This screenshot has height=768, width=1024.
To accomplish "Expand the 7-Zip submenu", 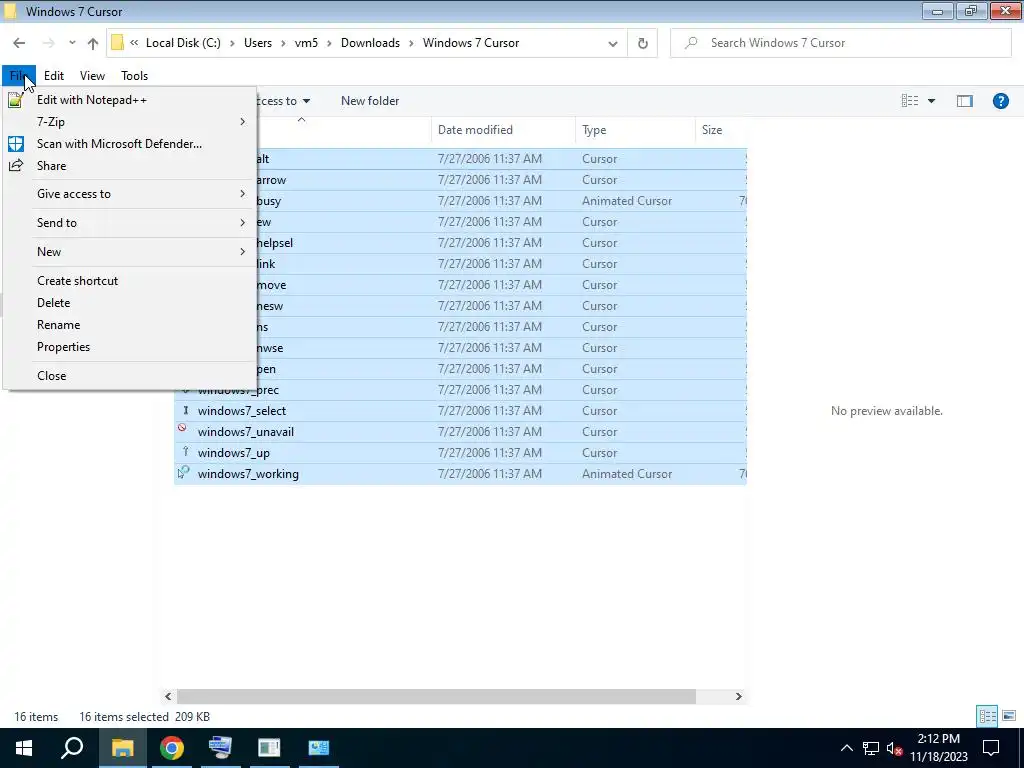I will [129, 121].
